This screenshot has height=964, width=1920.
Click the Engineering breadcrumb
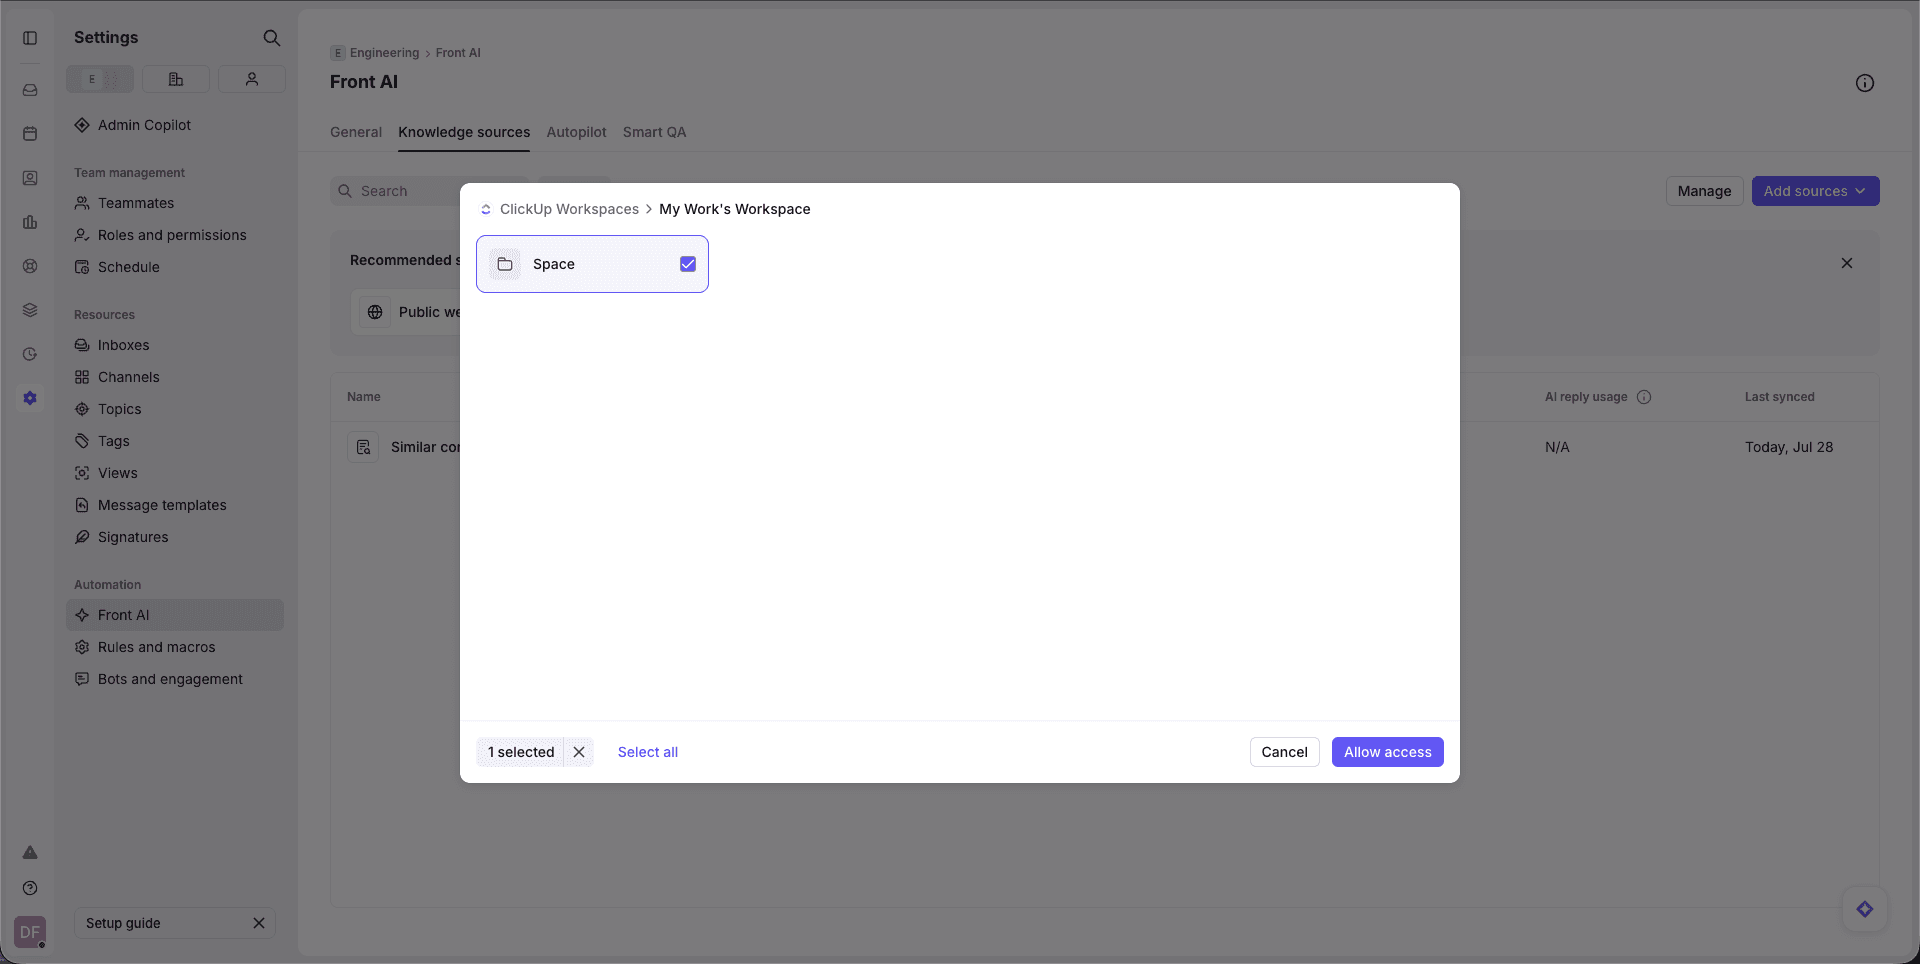[x=384, y=53]
